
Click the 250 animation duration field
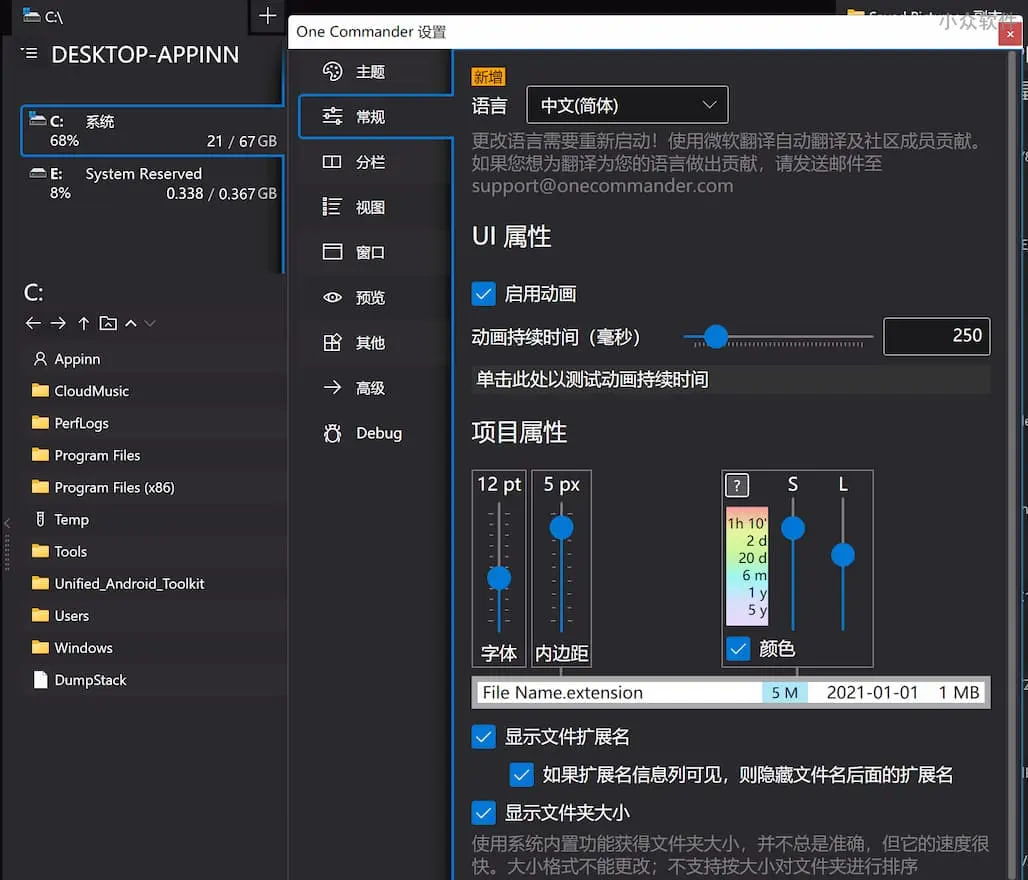coord(936,336)
